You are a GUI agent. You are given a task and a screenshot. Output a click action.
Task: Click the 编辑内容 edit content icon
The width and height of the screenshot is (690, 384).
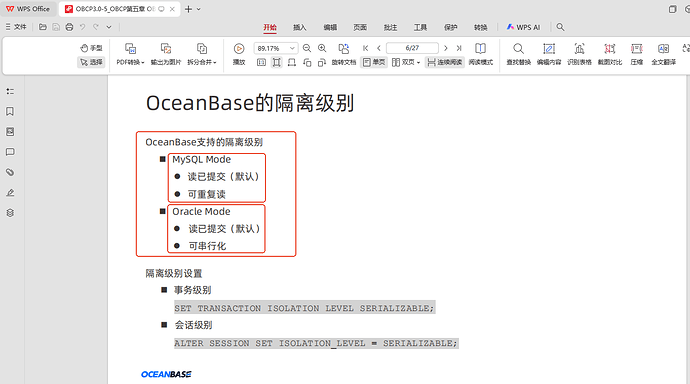tap(549, 54)
